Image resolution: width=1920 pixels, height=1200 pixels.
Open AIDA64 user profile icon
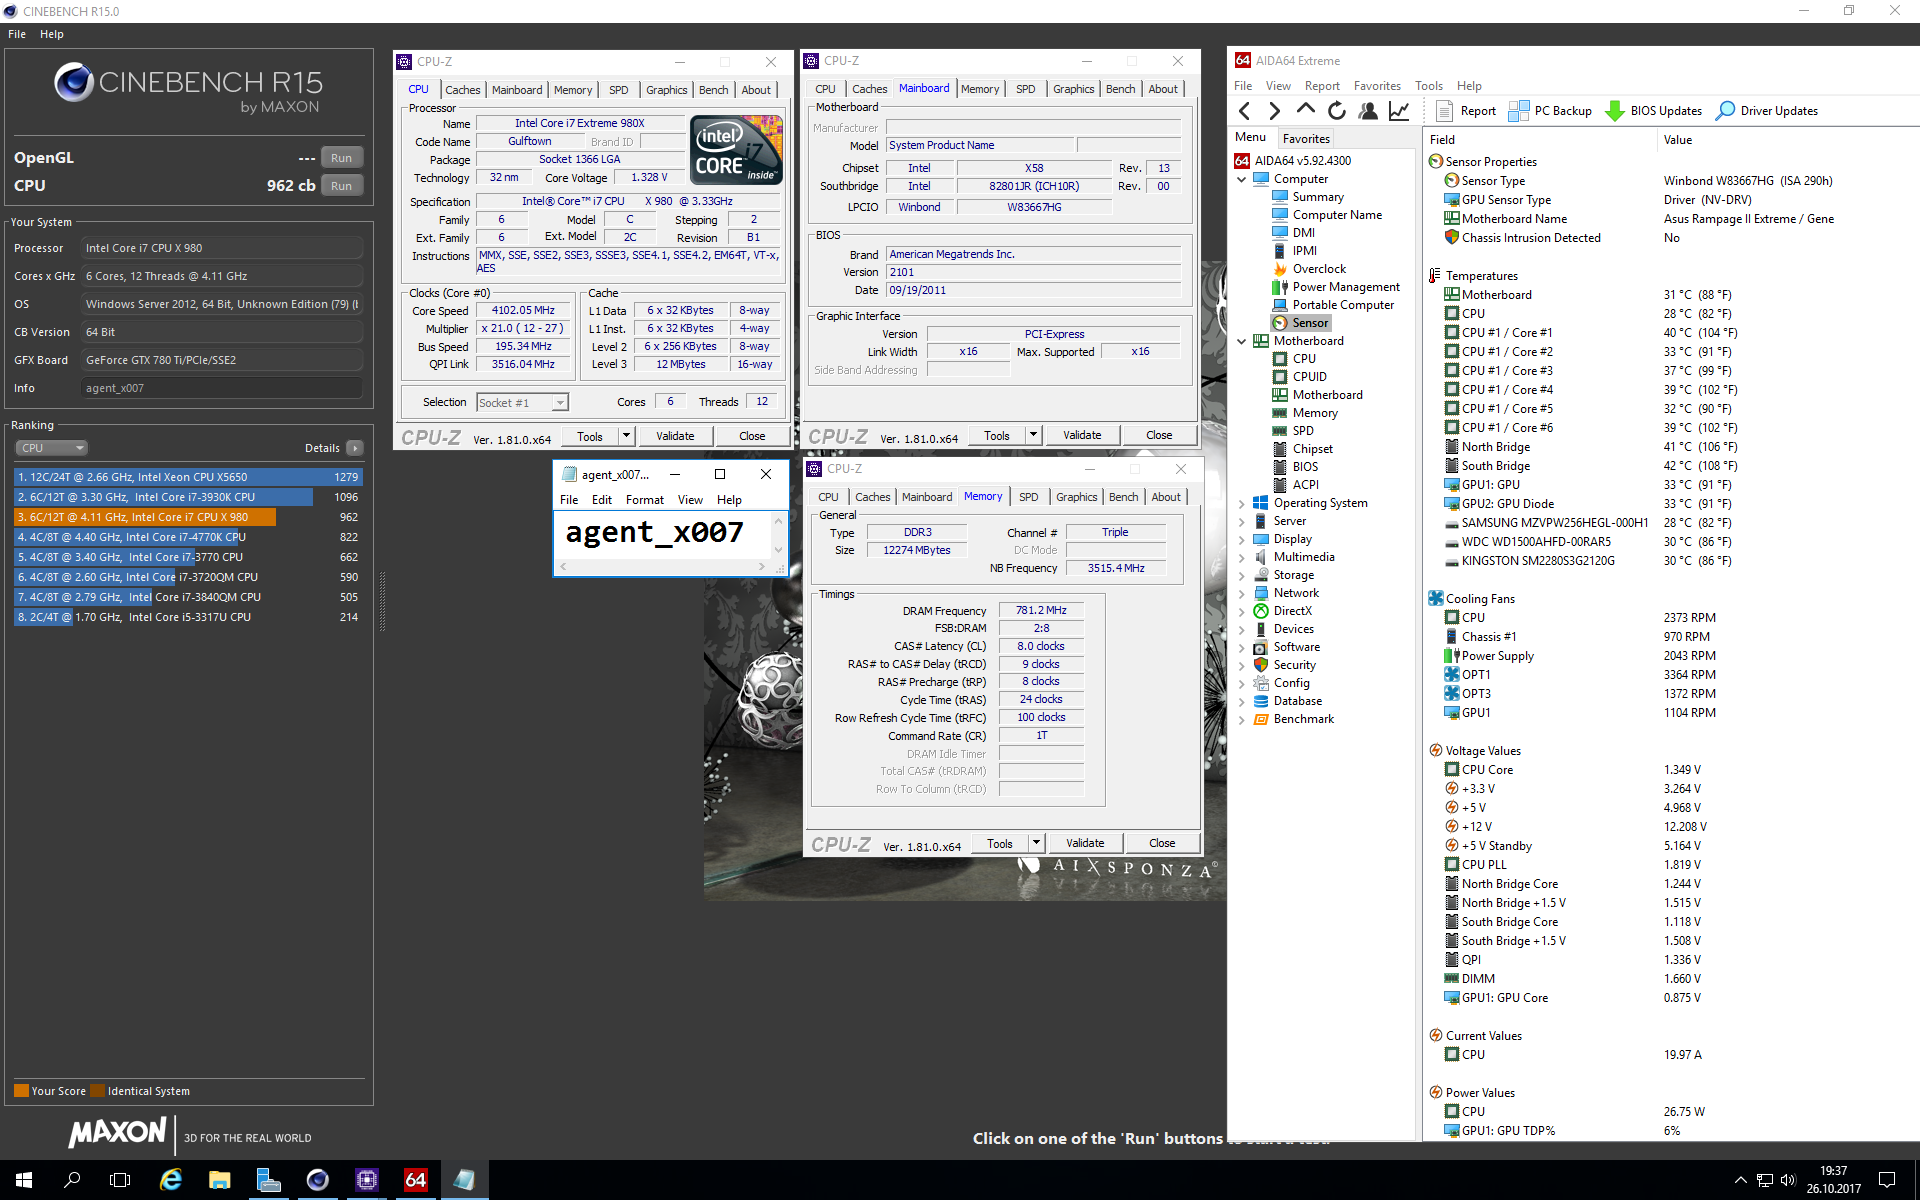point(1368,111)
